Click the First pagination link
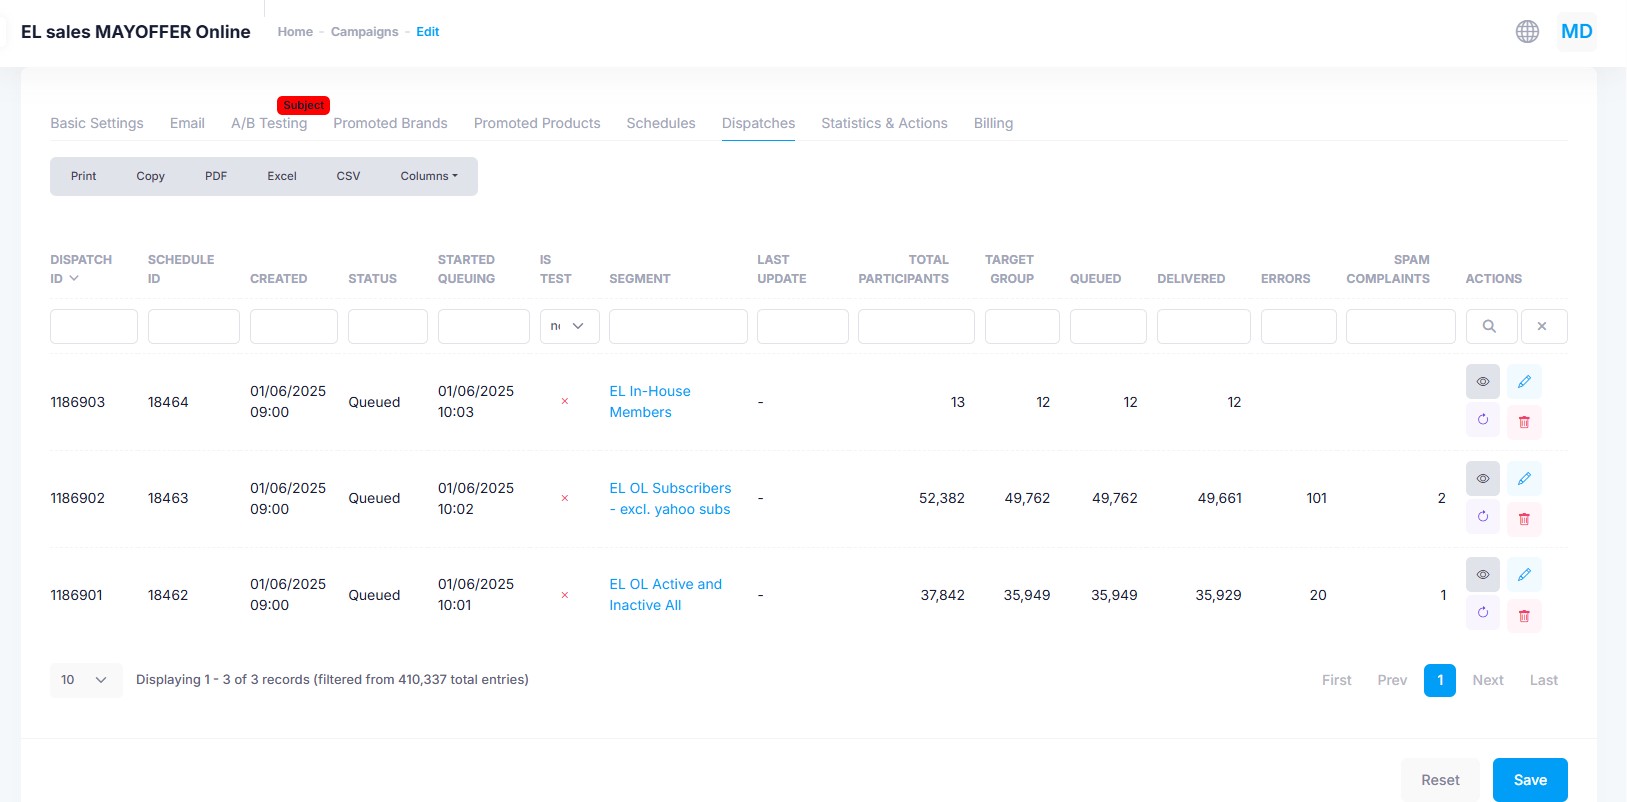Screen dimensions: 1627x802 1336,680
